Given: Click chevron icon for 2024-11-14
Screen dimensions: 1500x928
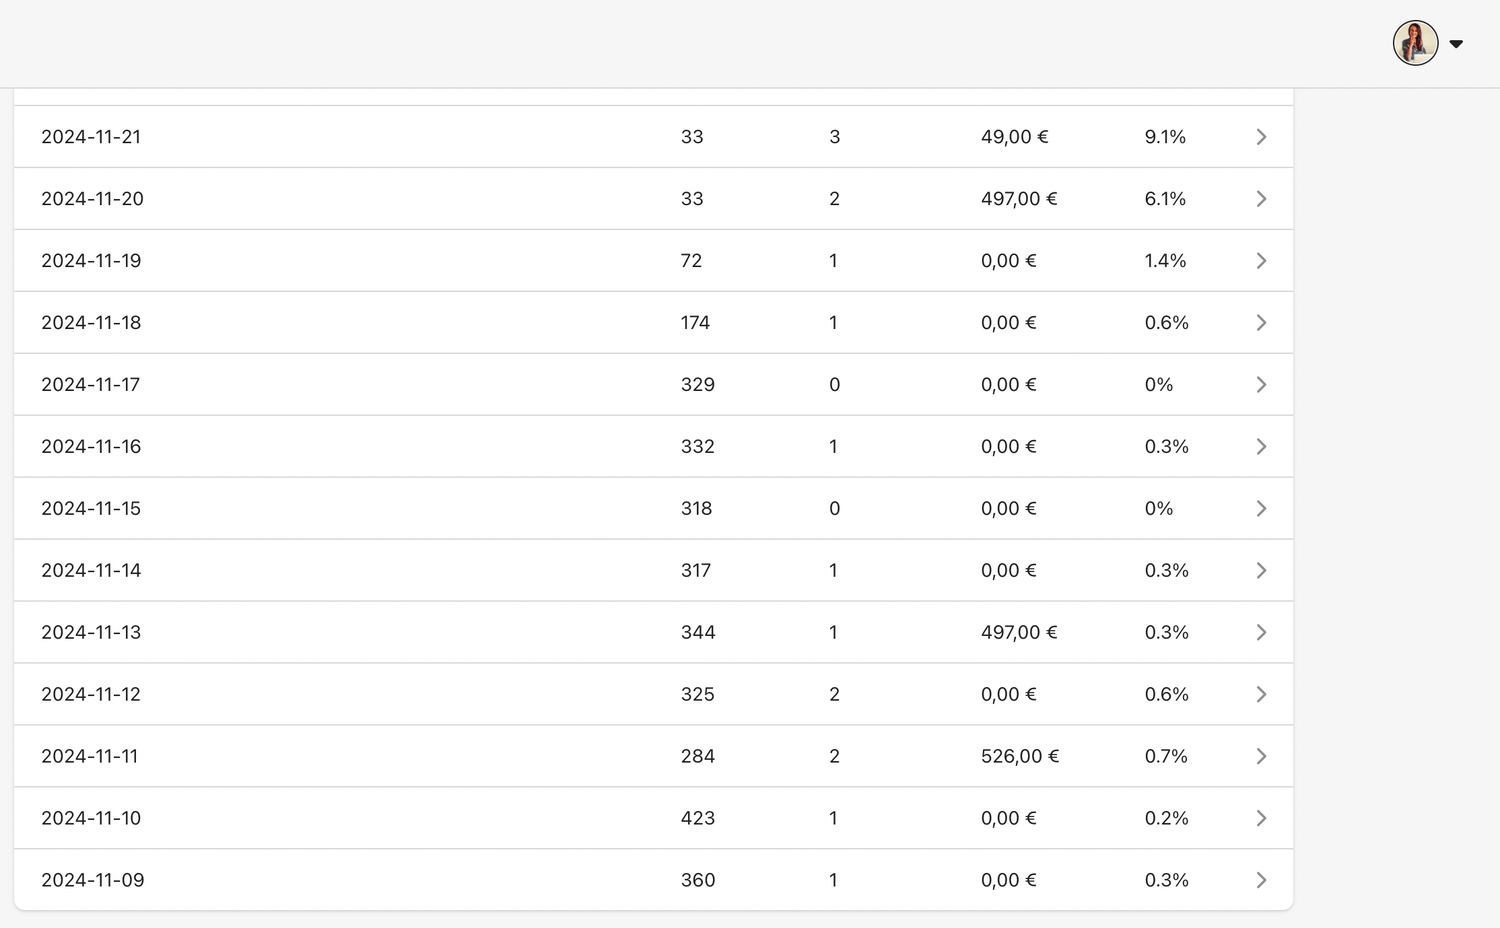Looking at the screenshot, I should pyautogui.click(x=1261, y=571).
